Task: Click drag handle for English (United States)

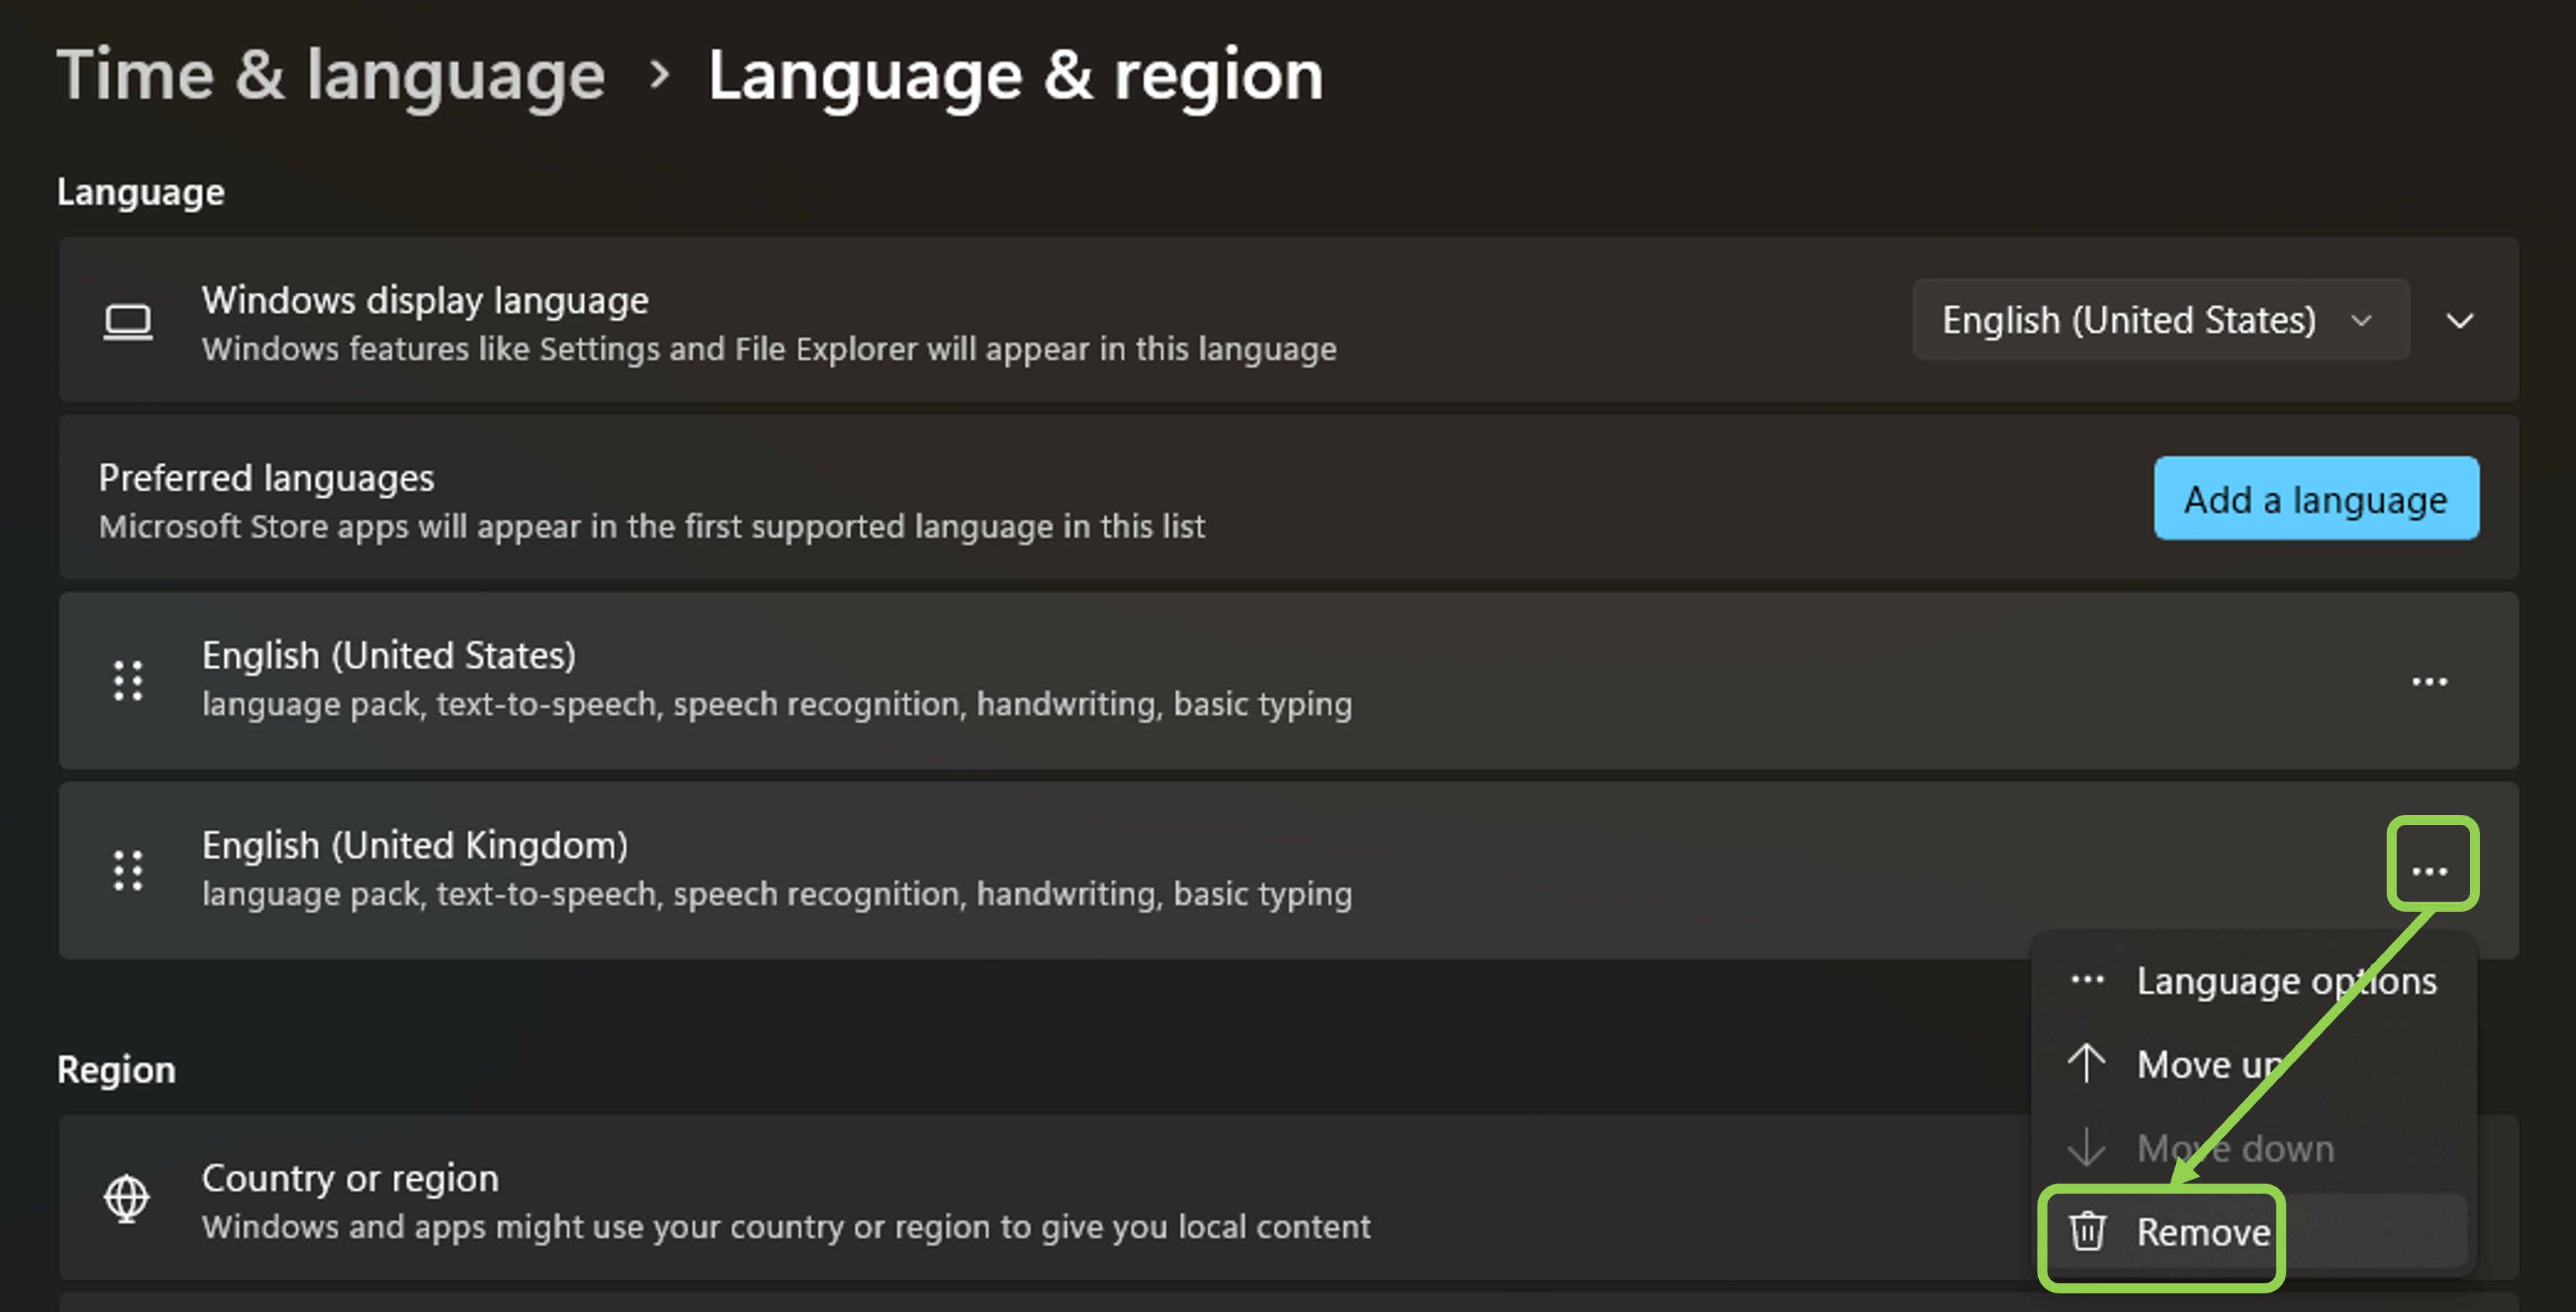Action: [x=128, y=680]
